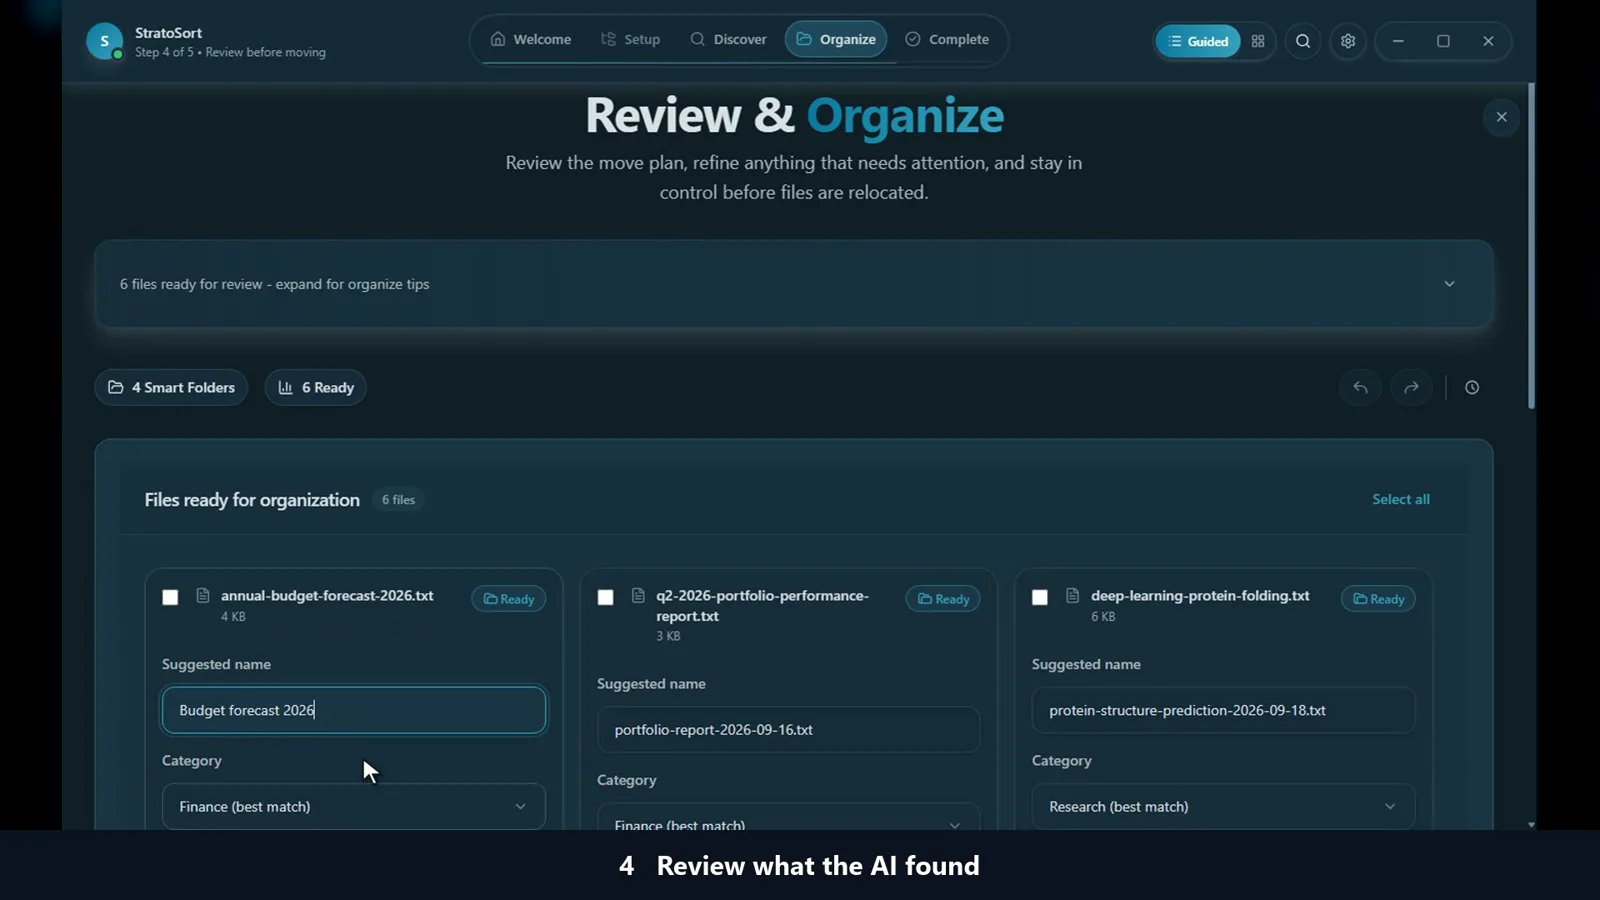The height and width of the screenshot is (900, 1600).
Task: Go to the Setup step tab
Action: [630, 39]
